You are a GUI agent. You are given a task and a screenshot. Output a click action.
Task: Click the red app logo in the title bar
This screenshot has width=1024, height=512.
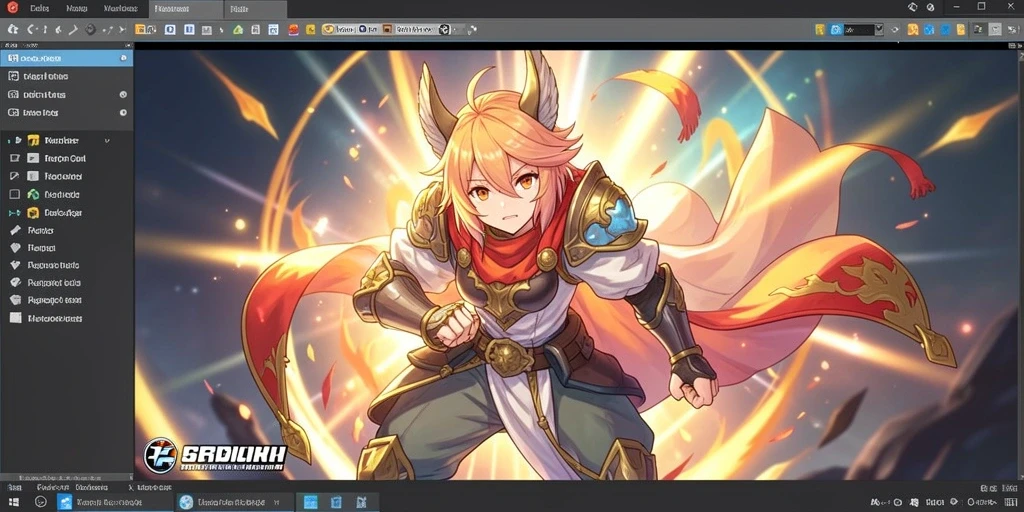pyautogui.click(x=13, y=8)
